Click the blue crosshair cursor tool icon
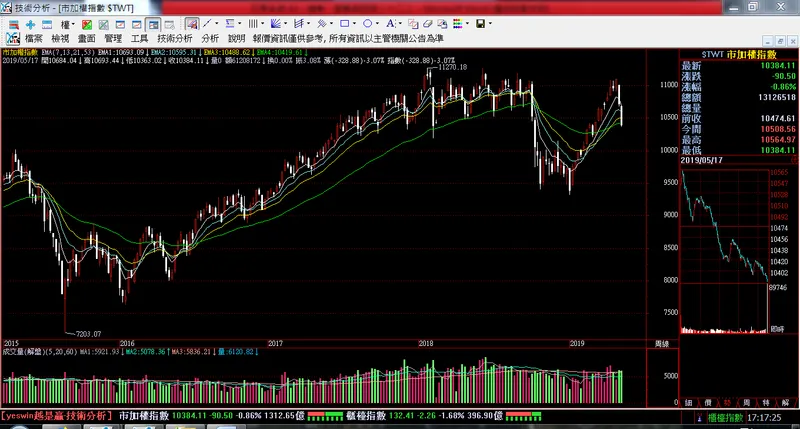 point(30,23)
